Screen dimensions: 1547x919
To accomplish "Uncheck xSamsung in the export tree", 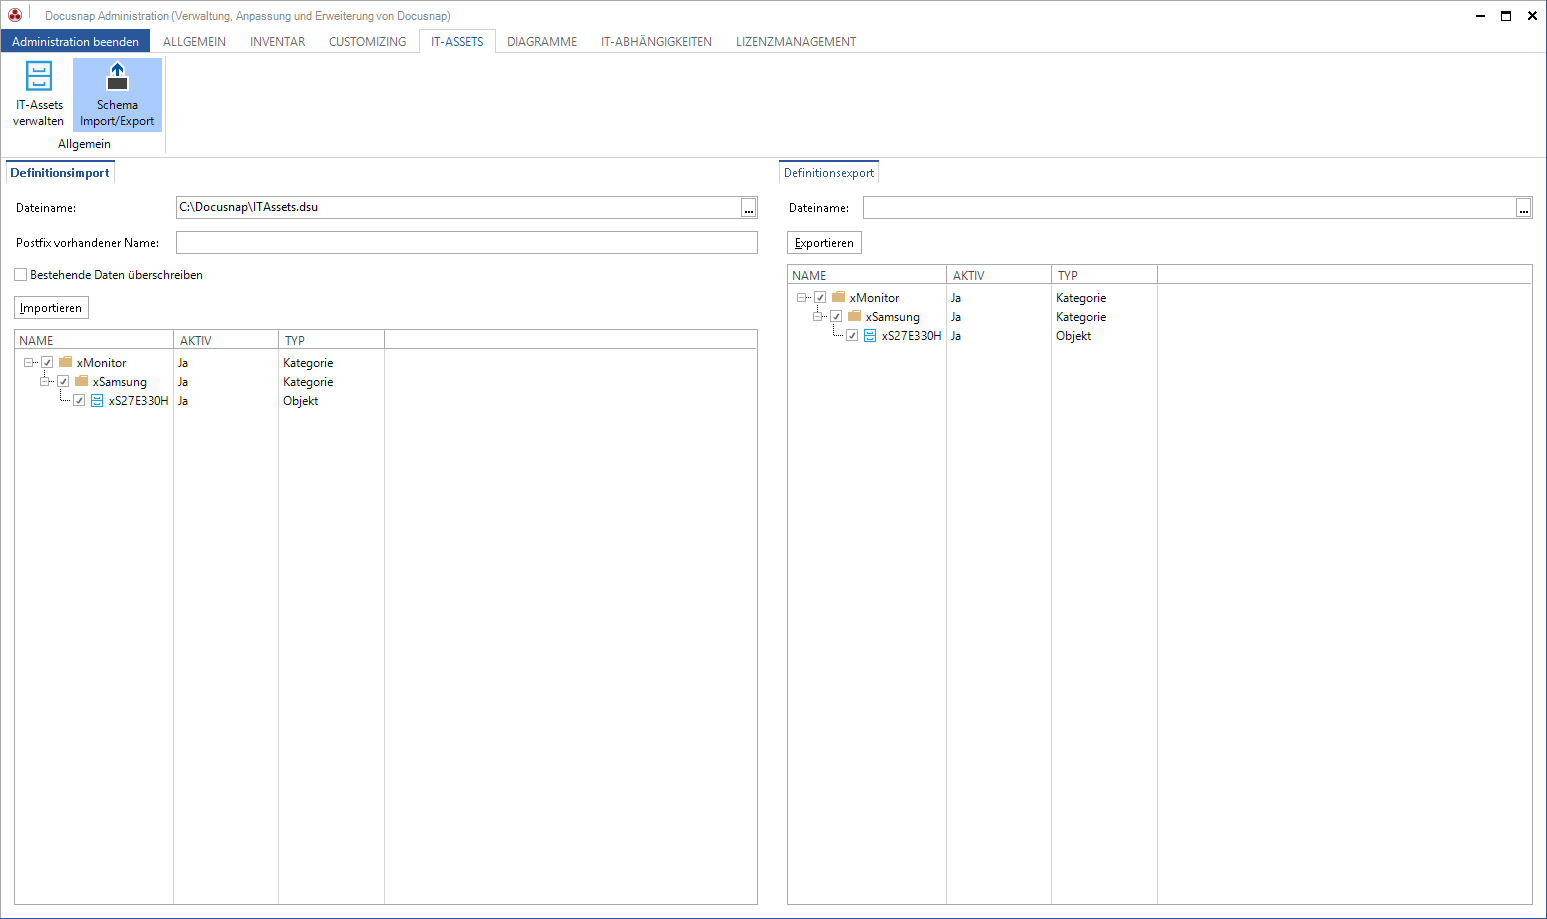I will (x=836, y=316).
